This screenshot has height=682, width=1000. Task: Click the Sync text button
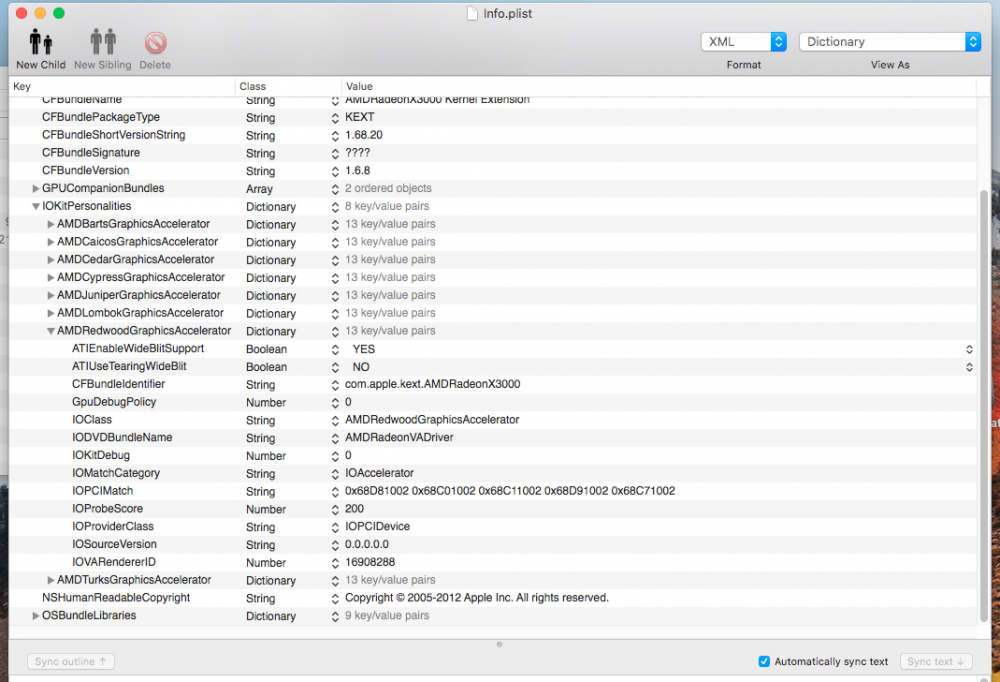pyautogui.click(x=936, y=662)
